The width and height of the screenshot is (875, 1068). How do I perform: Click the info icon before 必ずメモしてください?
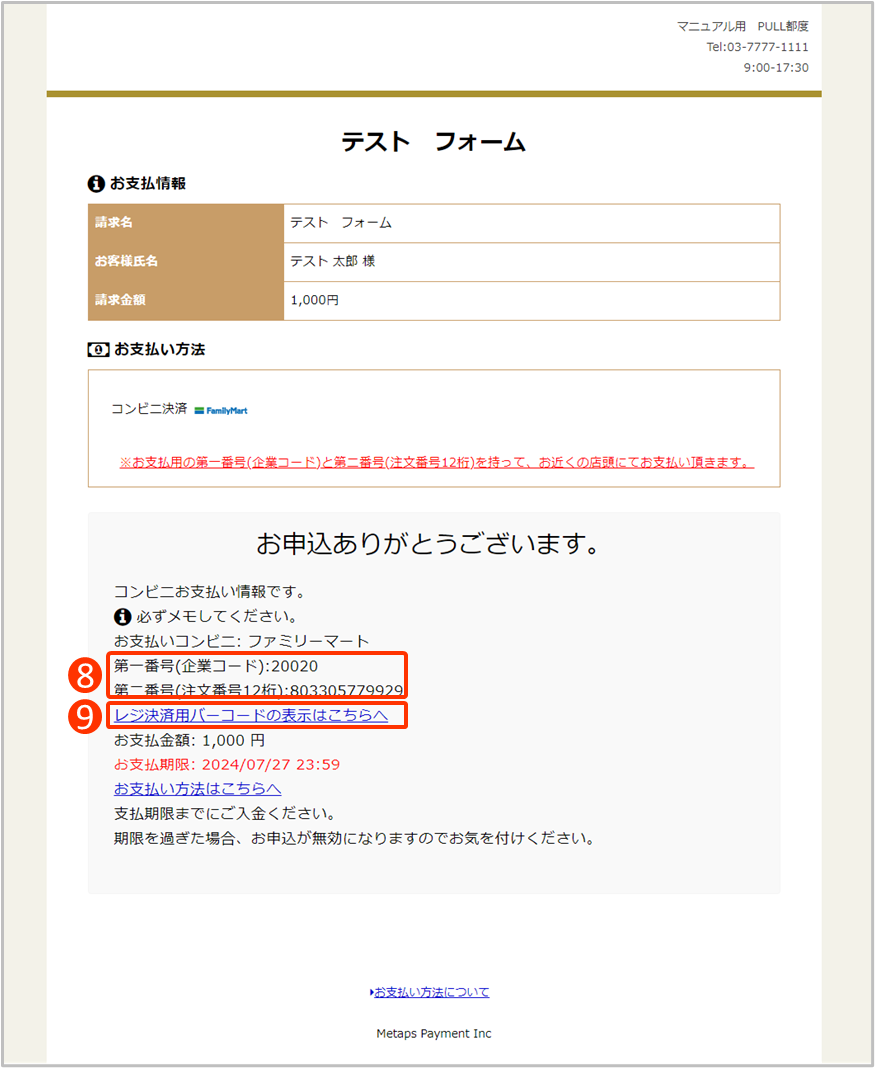(123, 616)
